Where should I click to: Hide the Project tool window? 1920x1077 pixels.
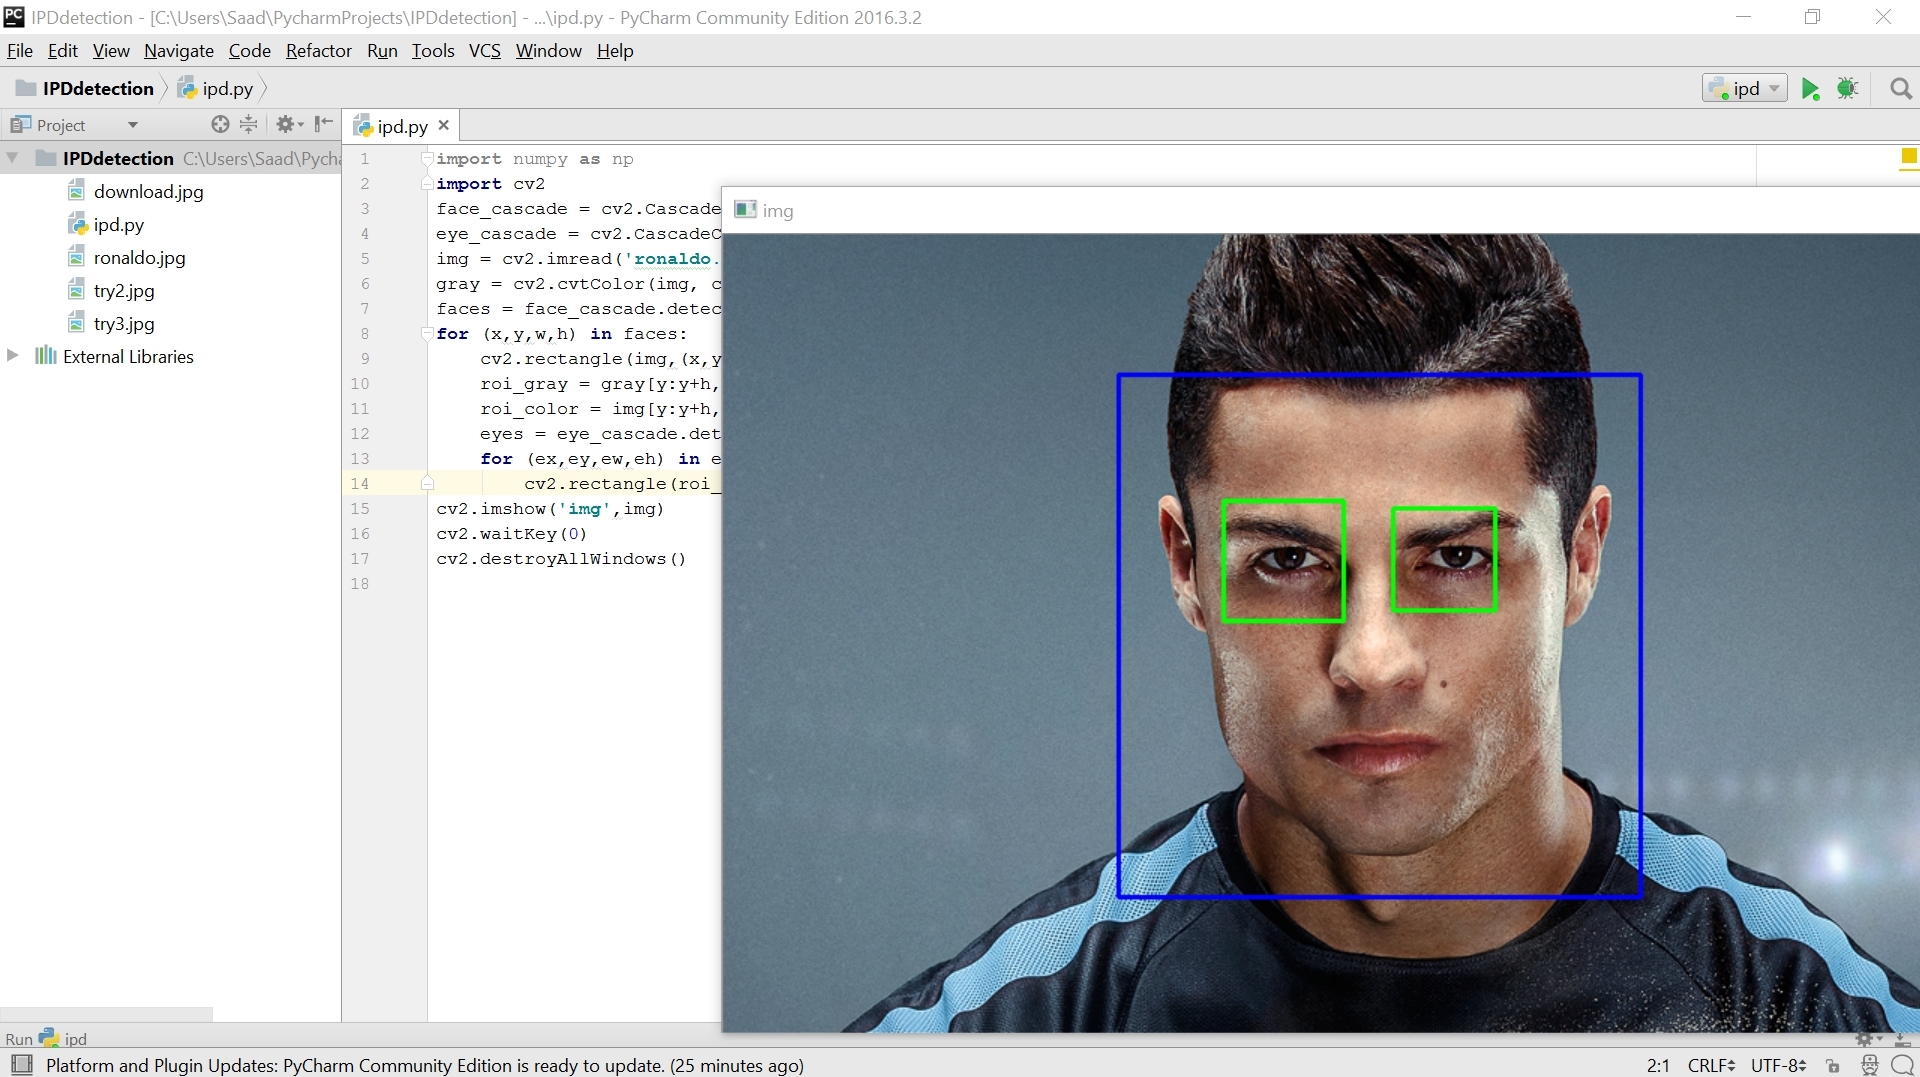323,124
